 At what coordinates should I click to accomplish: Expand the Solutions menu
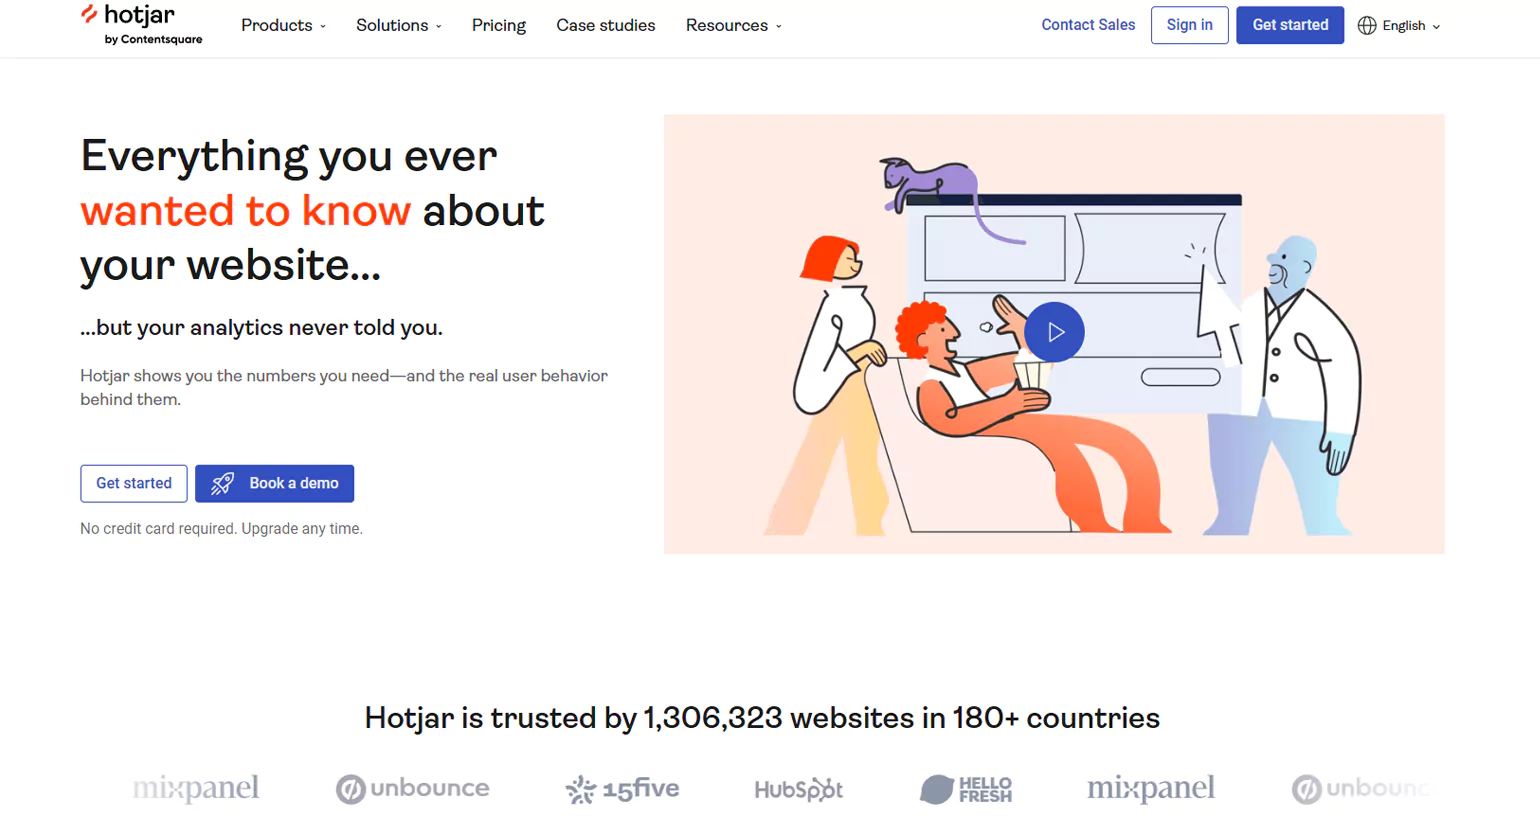point(398,25)
